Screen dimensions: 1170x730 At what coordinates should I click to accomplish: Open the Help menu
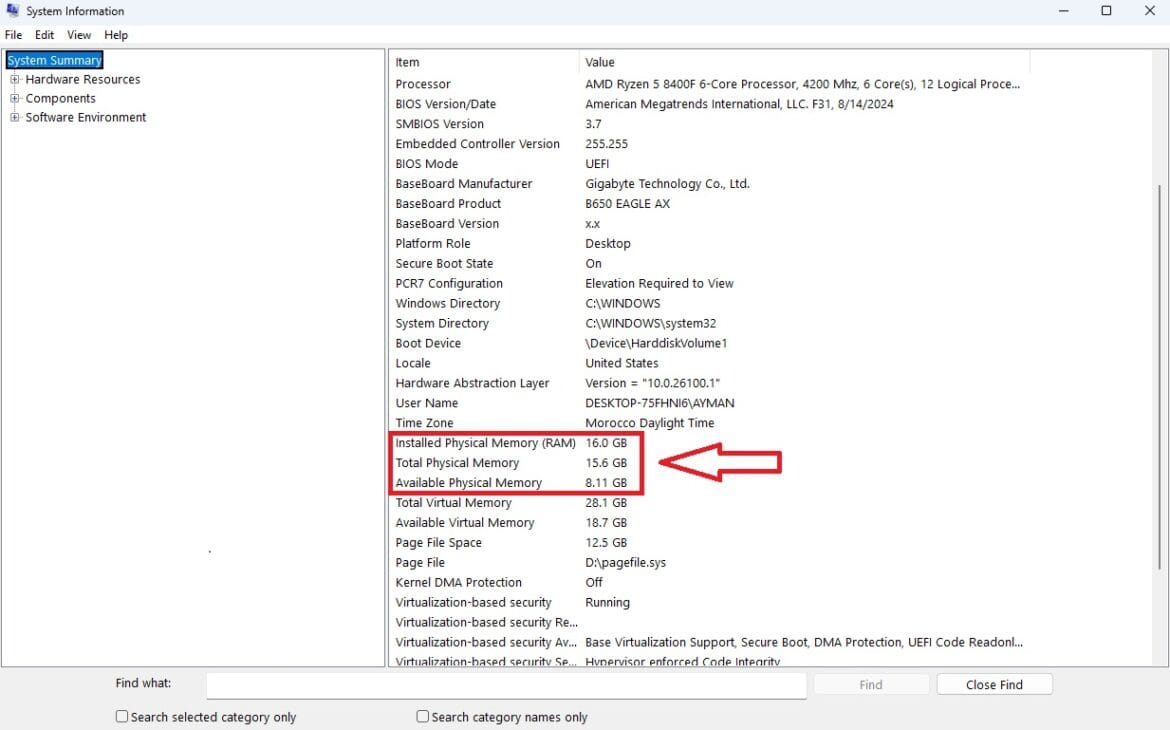[116, 35]
